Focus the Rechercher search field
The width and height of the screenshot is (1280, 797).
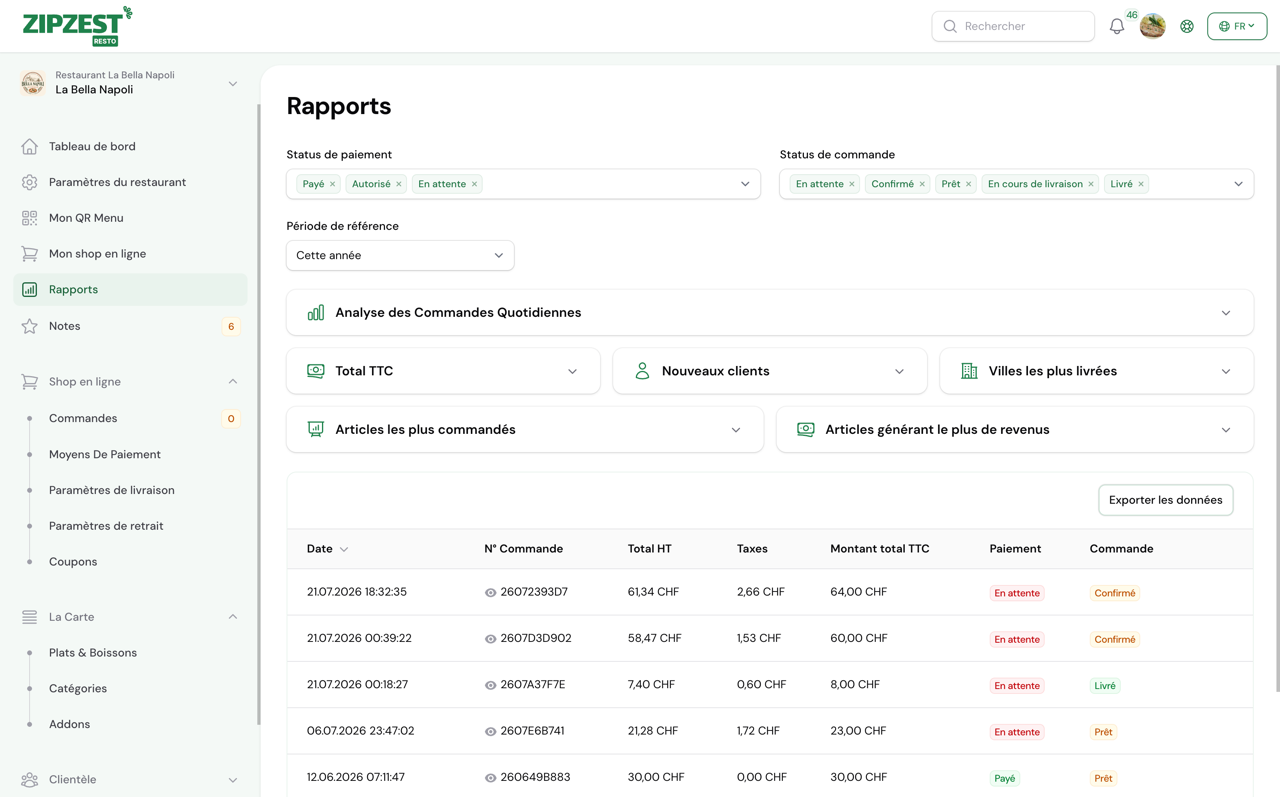(1013, 26)
